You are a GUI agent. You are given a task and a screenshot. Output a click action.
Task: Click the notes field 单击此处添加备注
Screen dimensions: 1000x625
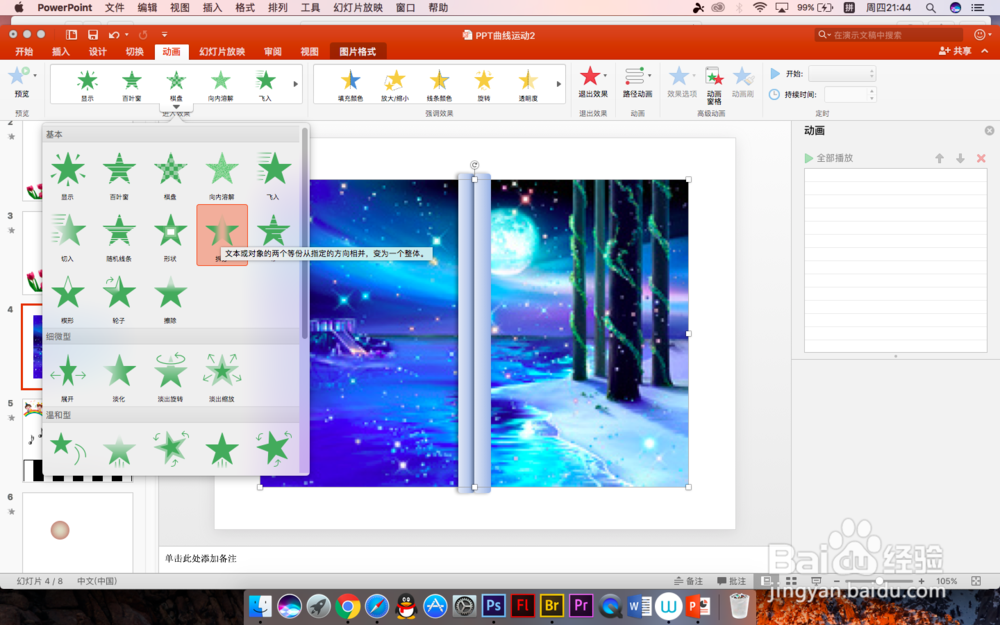pos(200,558)
